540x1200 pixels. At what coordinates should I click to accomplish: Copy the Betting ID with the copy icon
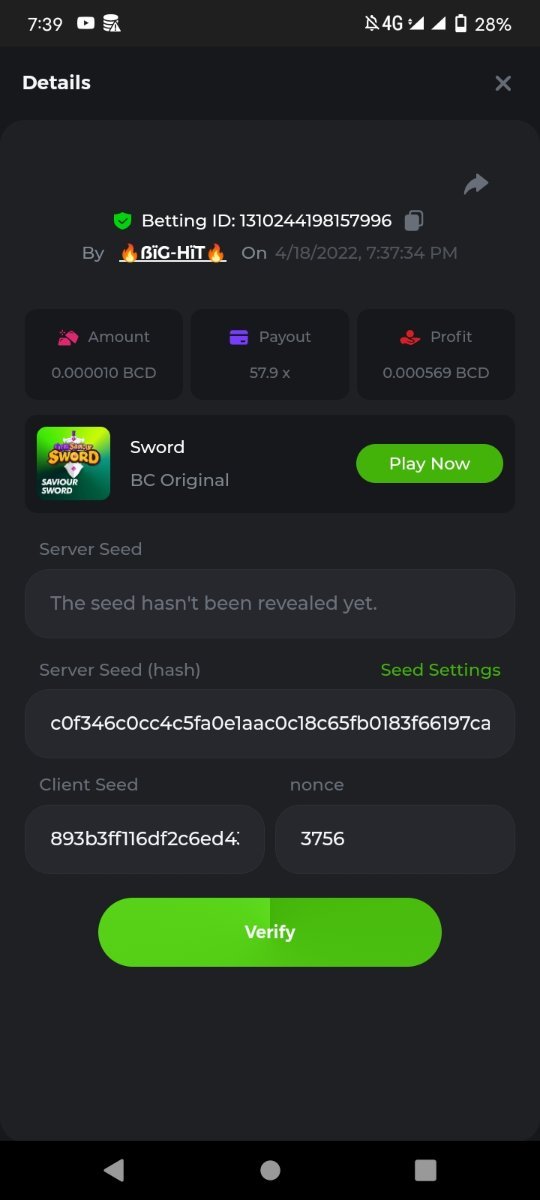pyautogui.click(x=414, y=220)
